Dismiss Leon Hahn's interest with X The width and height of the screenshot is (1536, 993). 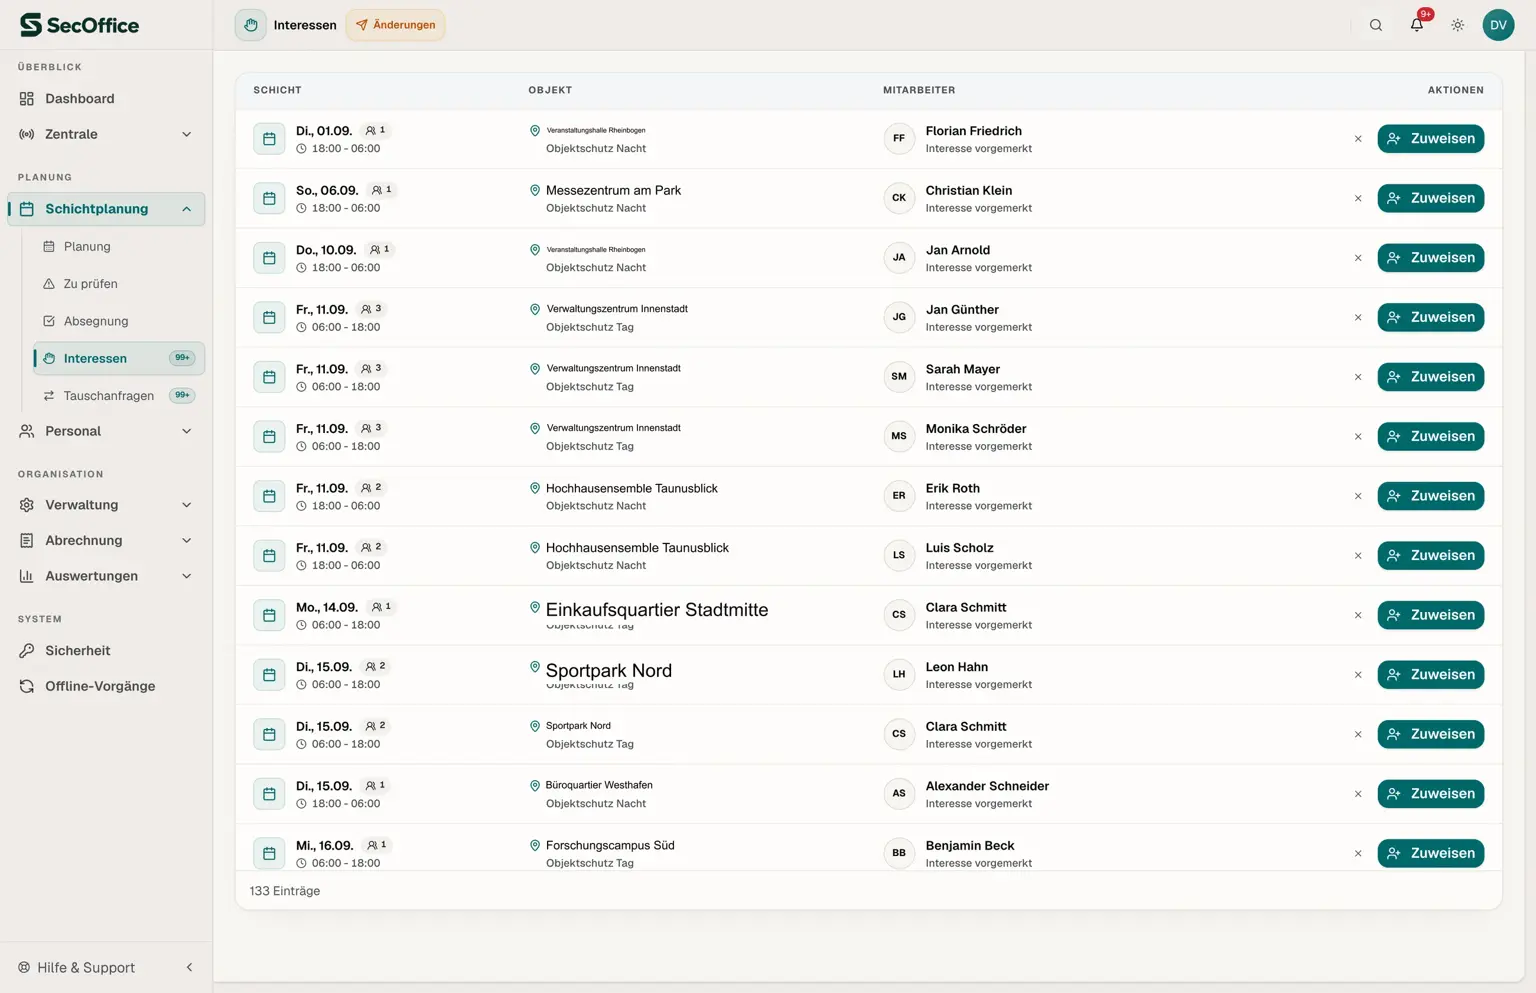(1358, 675)
